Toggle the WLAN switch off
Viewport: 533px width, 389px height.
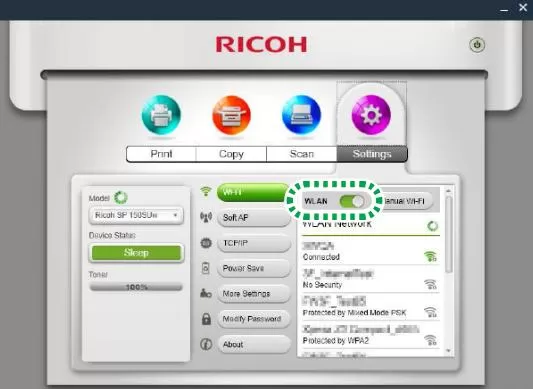point(352,201)
